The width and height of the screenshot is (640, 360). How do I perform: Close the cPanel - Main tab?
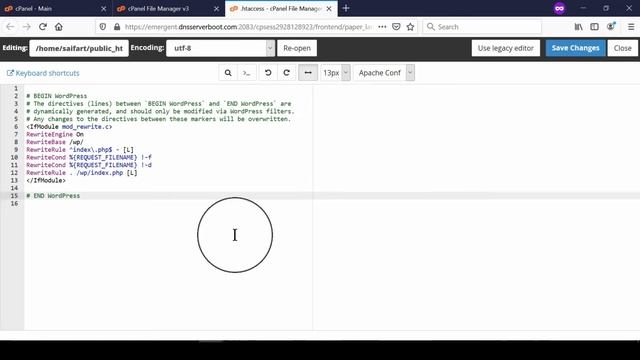(x=104, y=9)
